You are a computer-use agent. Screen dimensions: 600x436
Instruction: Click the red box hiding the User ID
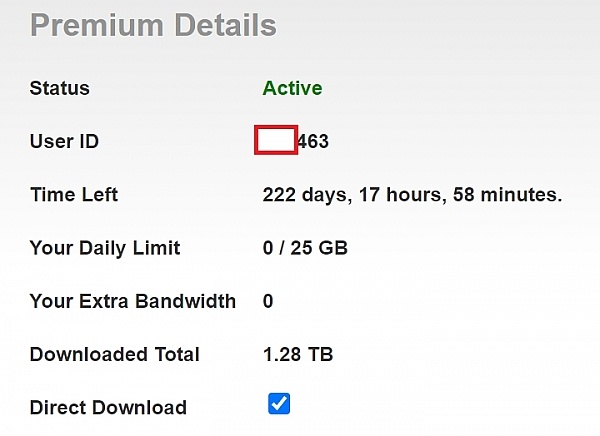(x=276, y=140)
